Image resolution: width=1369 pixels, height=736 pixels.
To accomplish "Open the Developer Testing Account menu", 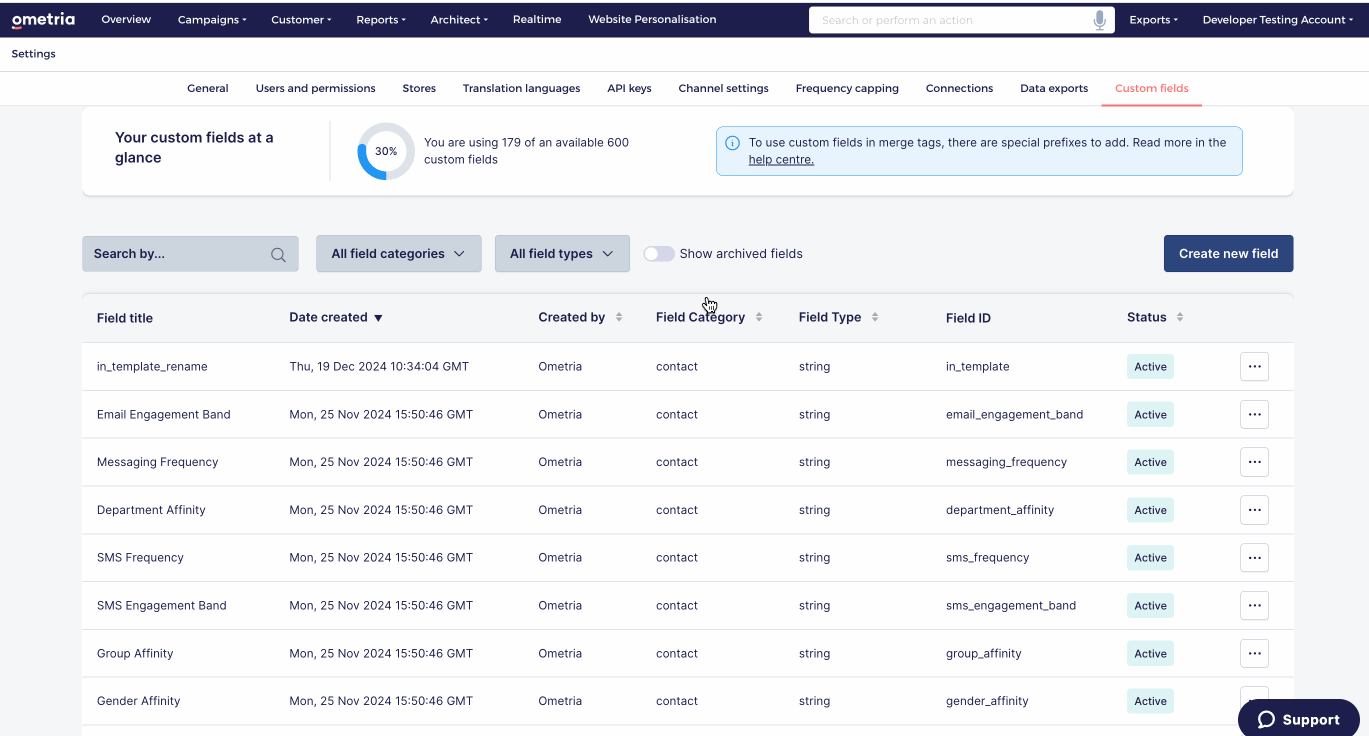I will 1277,19.
